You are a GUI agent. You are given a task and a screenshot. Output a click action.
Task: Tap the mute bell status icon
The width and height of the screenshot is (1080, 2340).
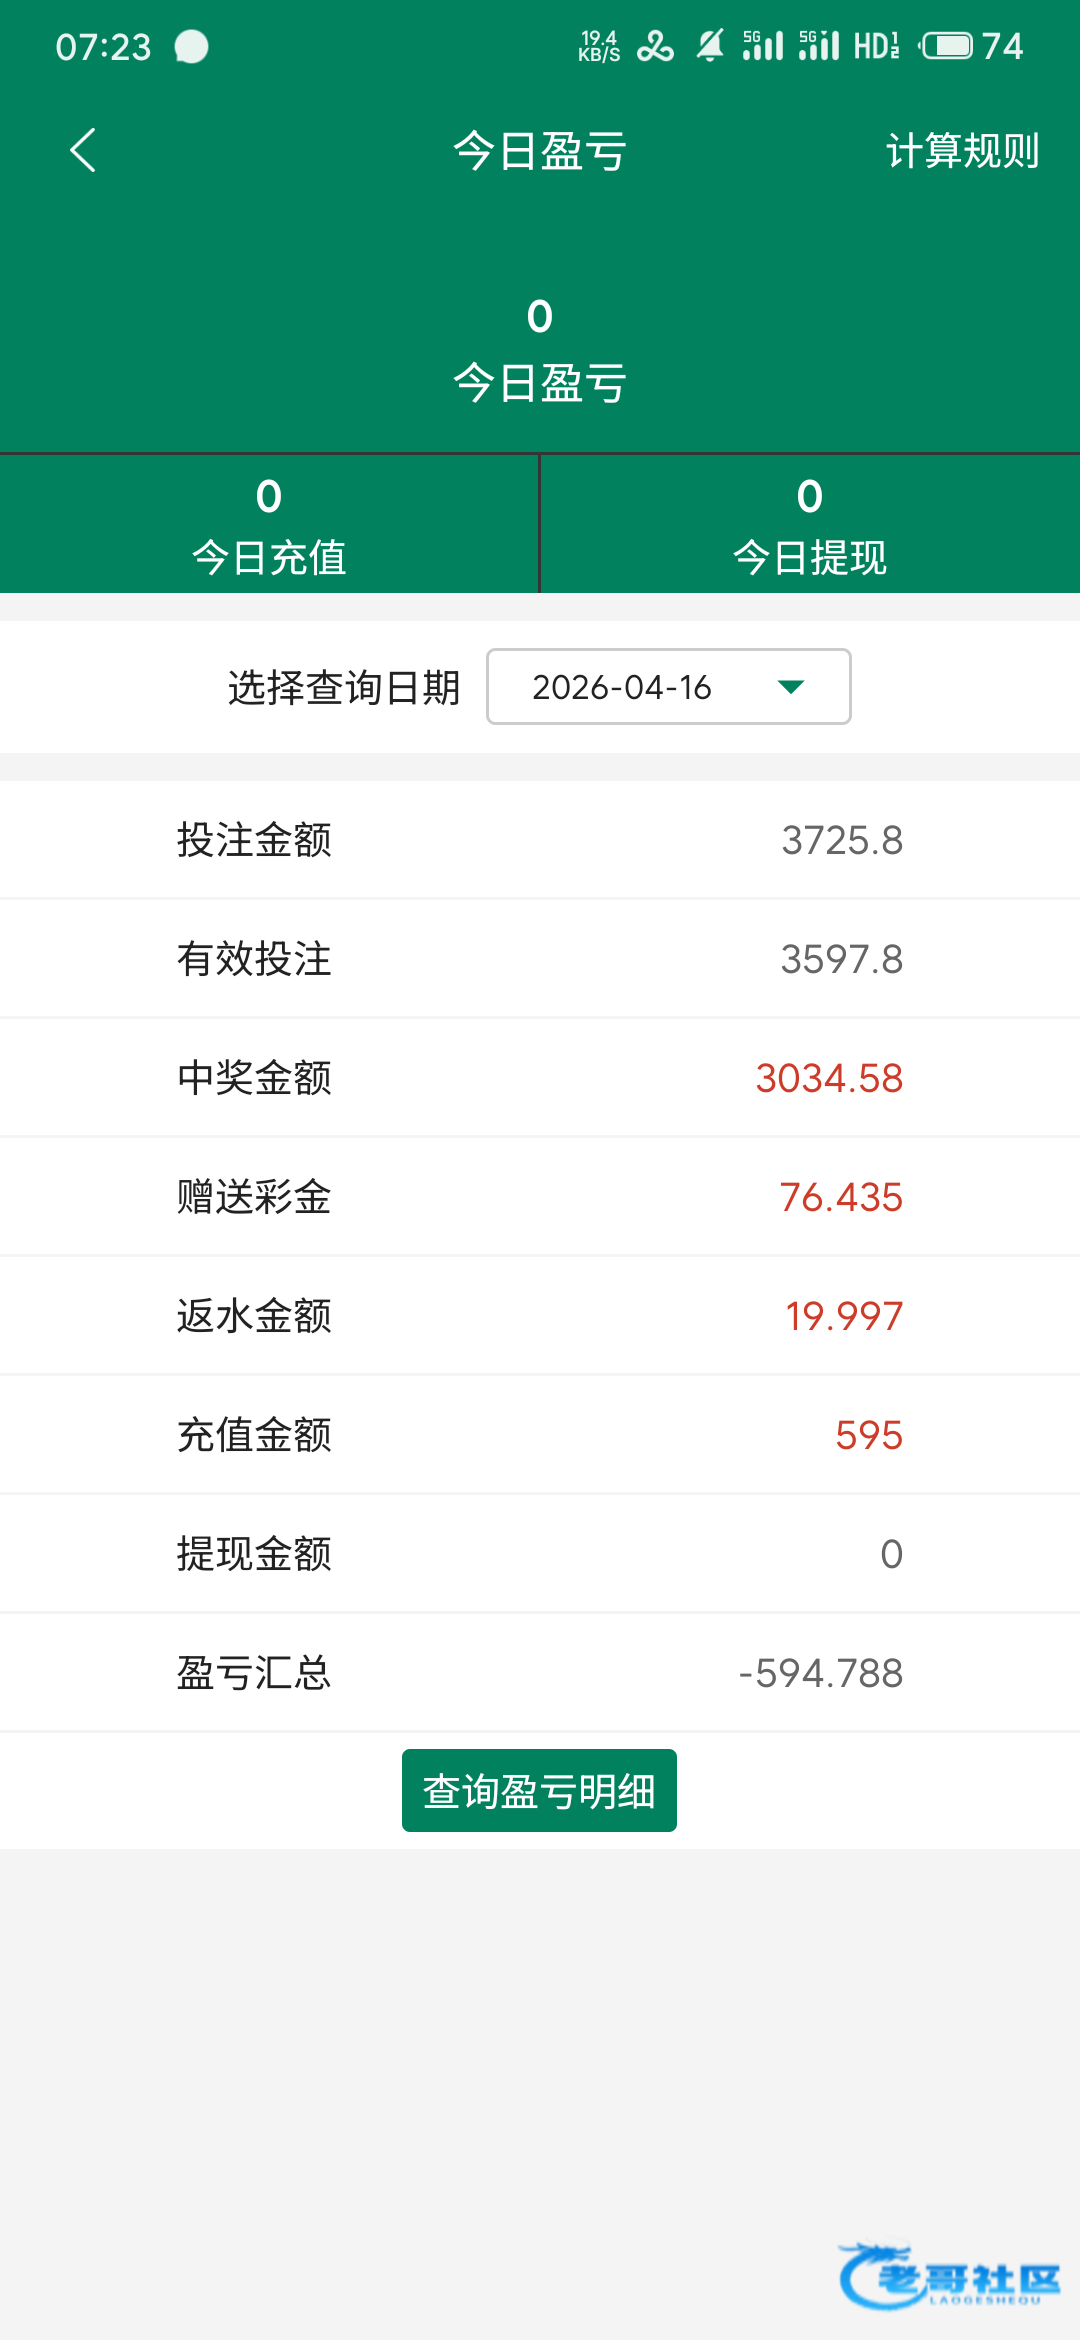(x=710, y=46)
